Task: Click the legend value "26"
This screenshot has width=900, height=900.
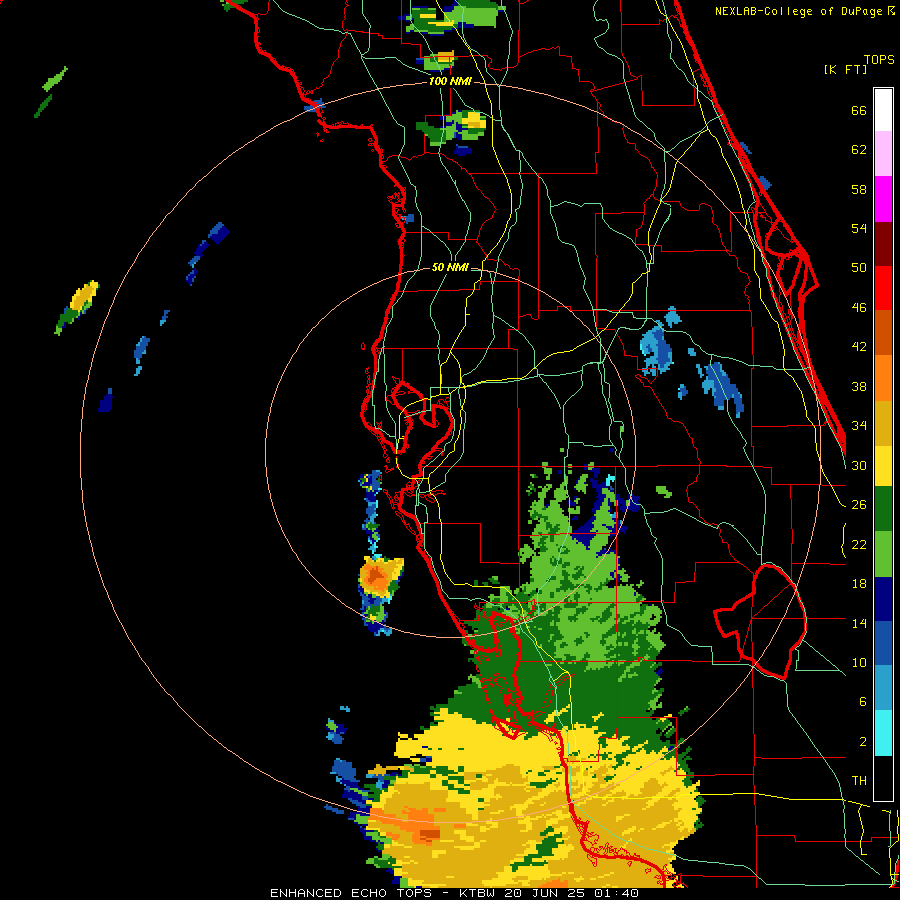Action: [859, 505]
